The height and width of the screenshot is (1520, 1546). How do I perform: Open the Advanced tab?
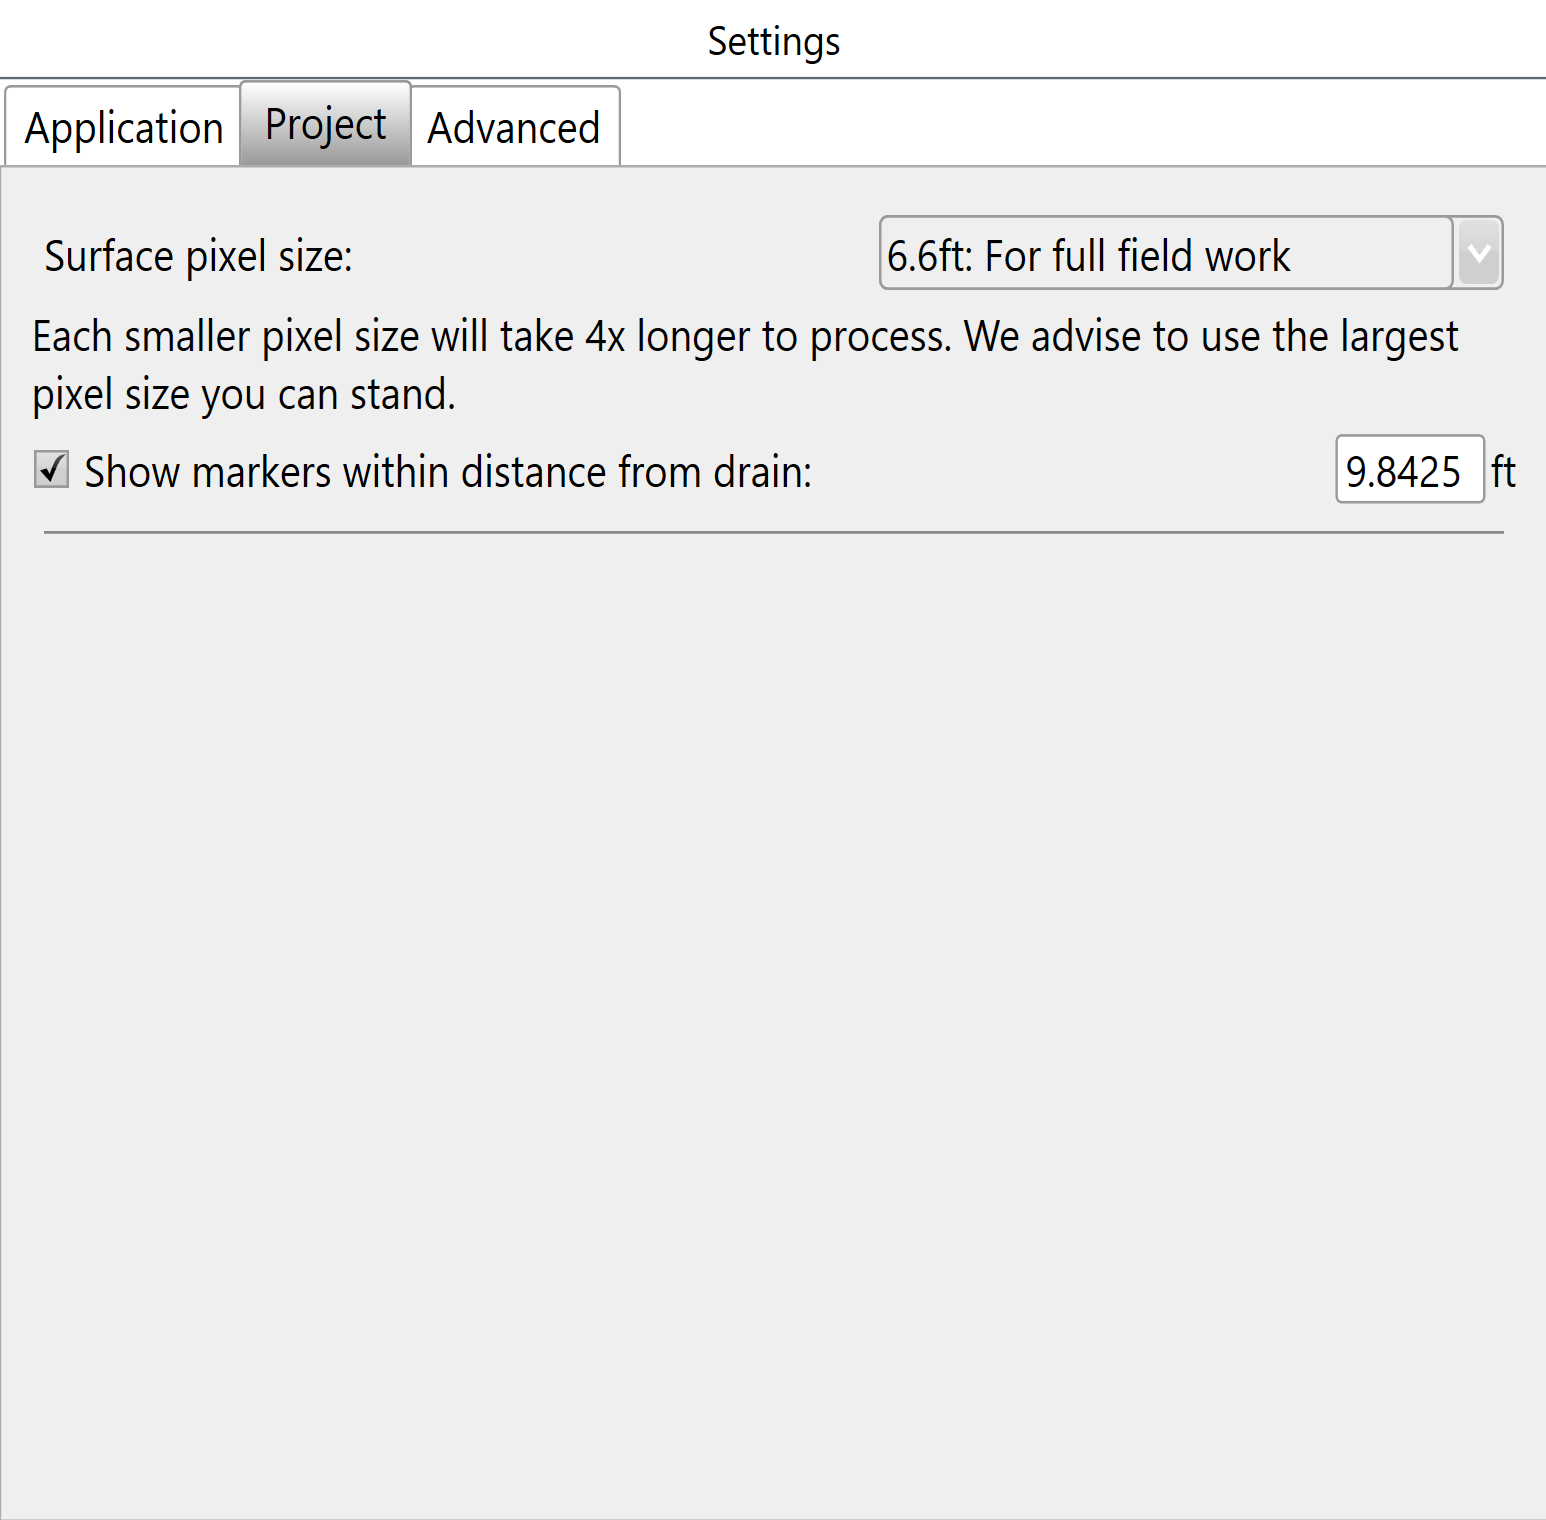click(515, 127)
